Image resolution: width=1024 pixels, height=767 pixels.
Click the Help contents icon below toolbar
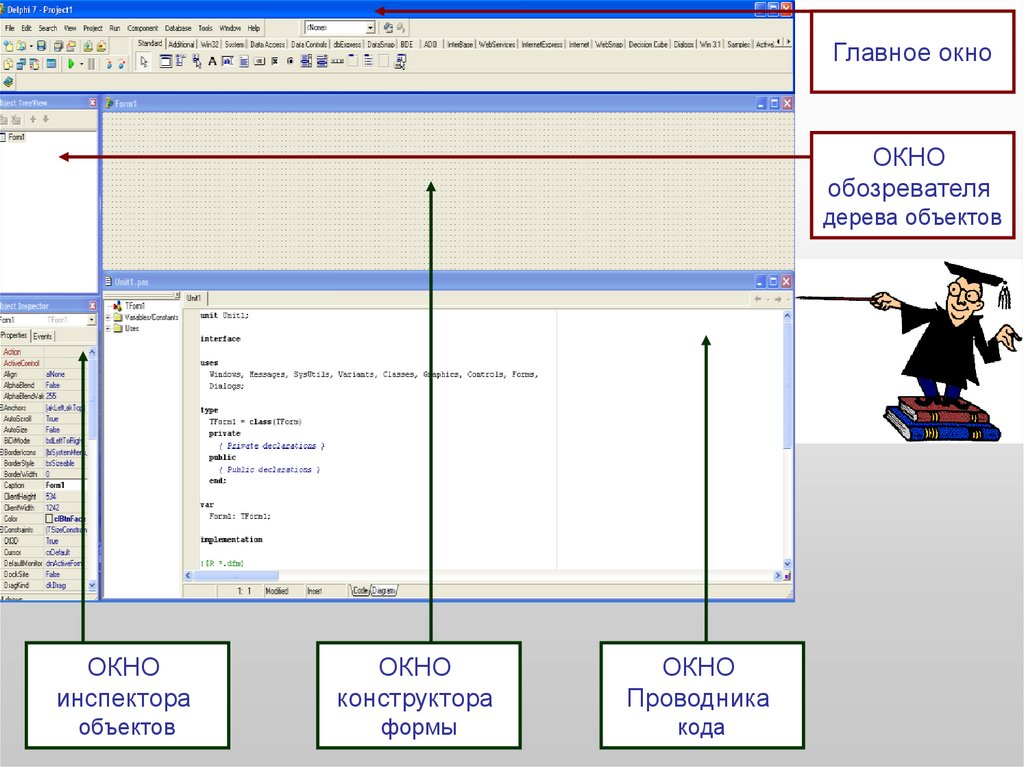pos(8,80)
